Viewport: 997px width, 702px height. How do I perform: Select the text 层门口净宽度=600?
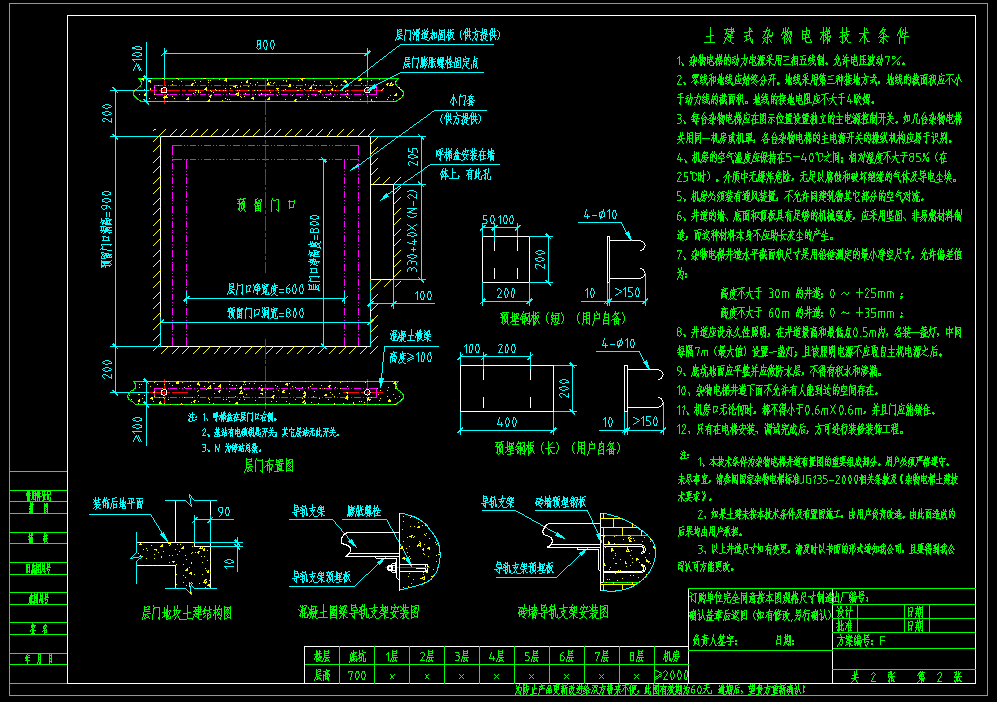265,289
